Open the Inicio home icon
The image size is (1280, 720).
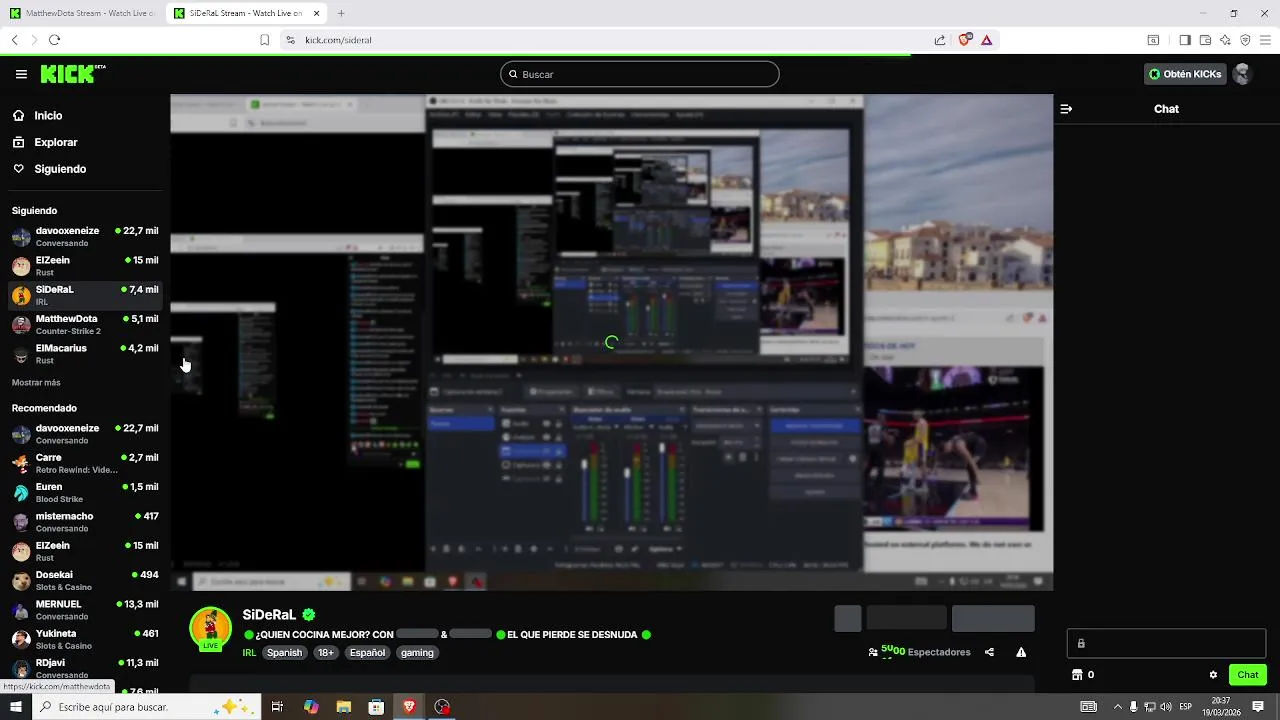tap(18, 116)
